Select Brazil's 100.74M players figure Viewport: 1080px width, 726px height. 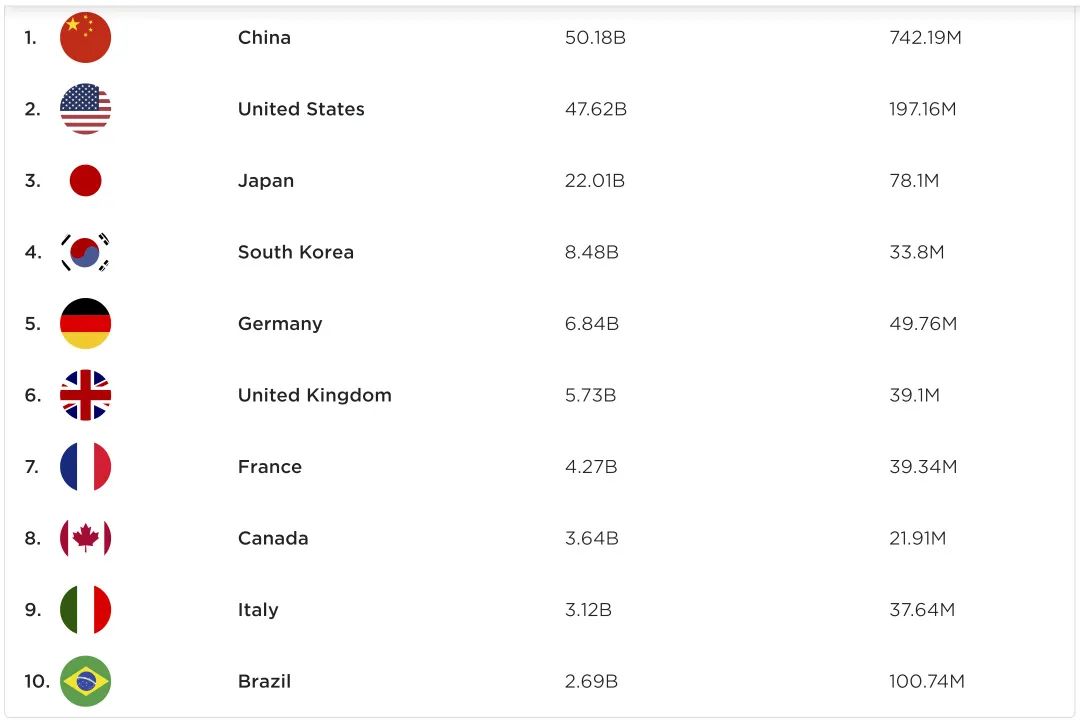click(x=926, y=681)
